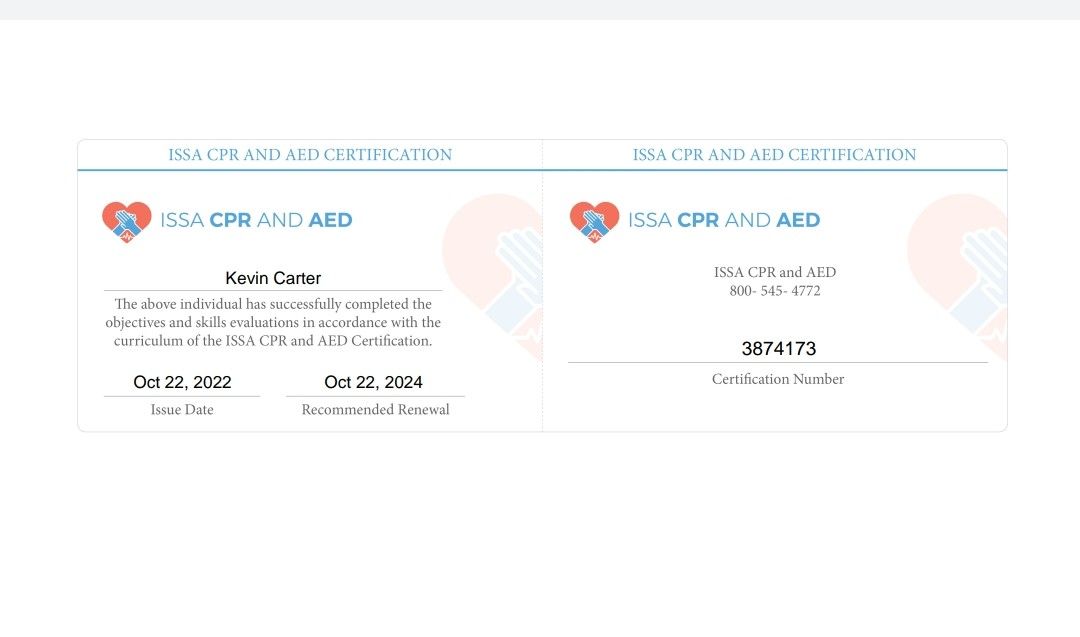Click the left card heart-hands logo icon
This screenshot has height=637, width=1080.
[127, 222]
